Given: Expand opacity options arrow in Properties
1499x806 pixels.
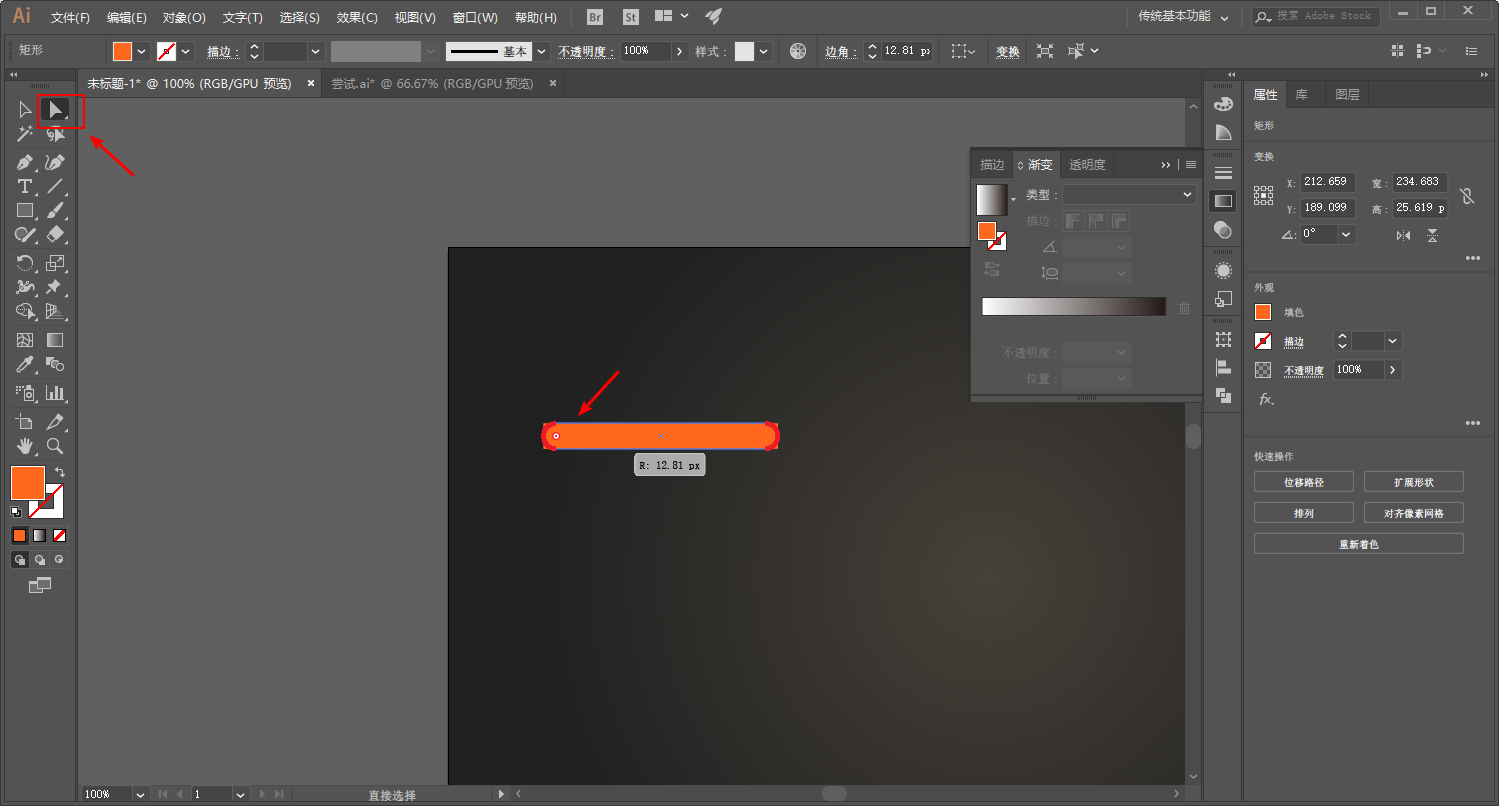Looking at the screenshot, I should click(x=1392, y=370).
